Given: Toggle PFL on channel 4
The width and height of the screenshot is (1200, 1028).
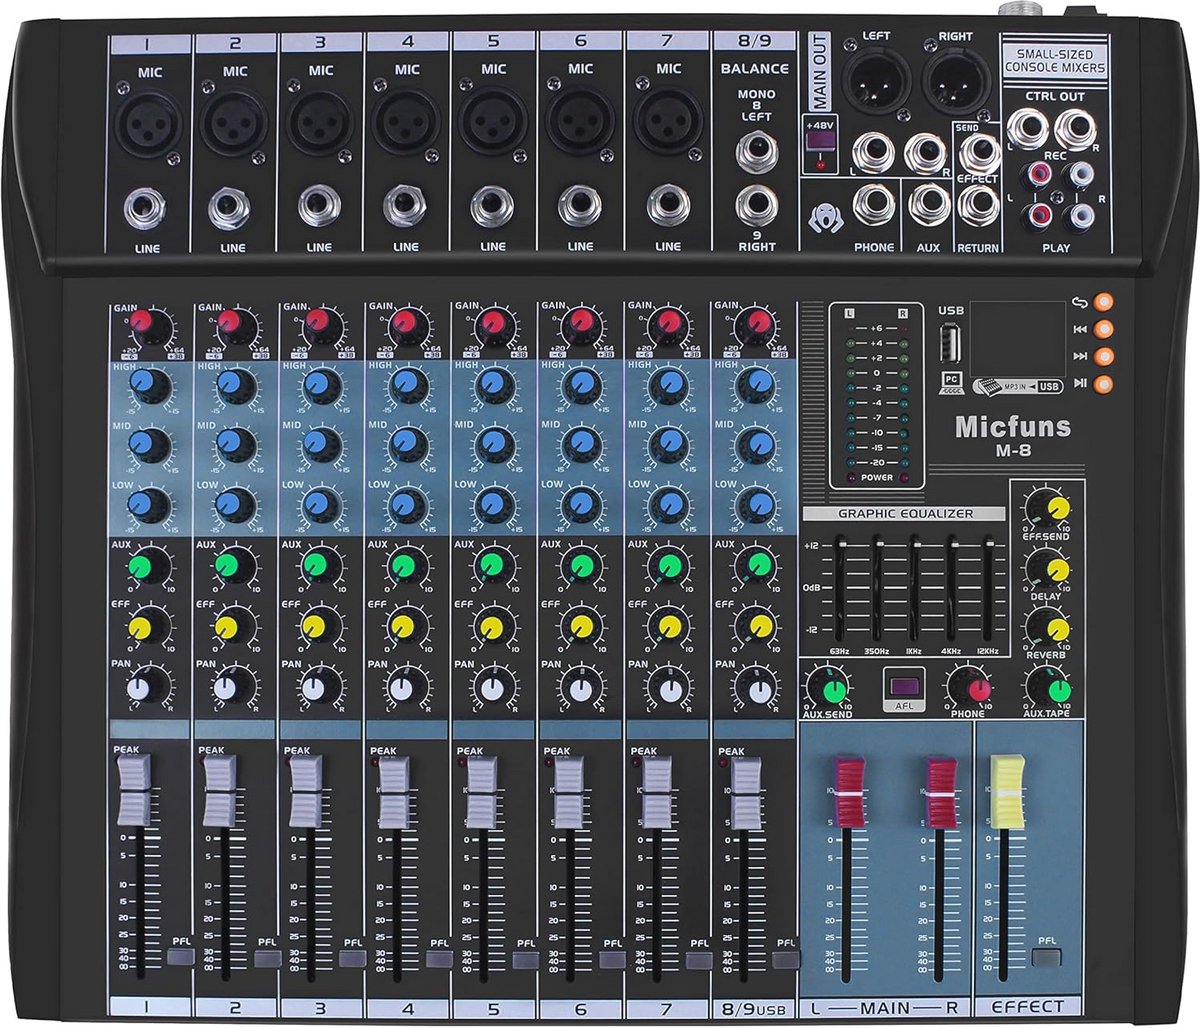Looking at the screenshot, I should tap(440, 958).
